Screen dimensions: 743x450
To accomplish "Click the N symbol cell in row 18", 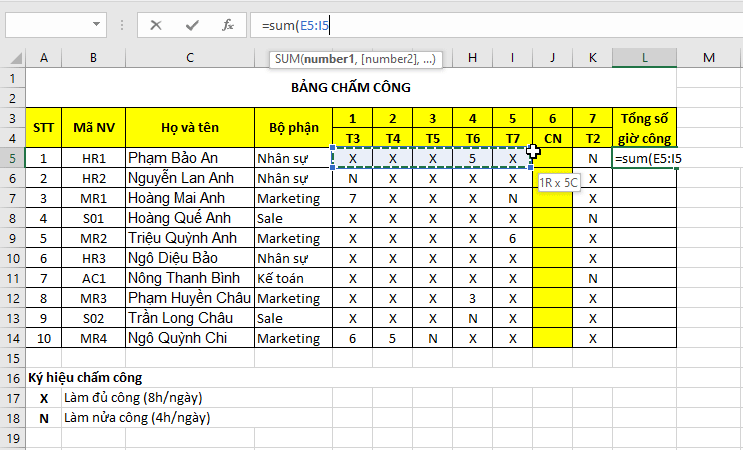I will point(44,418).
